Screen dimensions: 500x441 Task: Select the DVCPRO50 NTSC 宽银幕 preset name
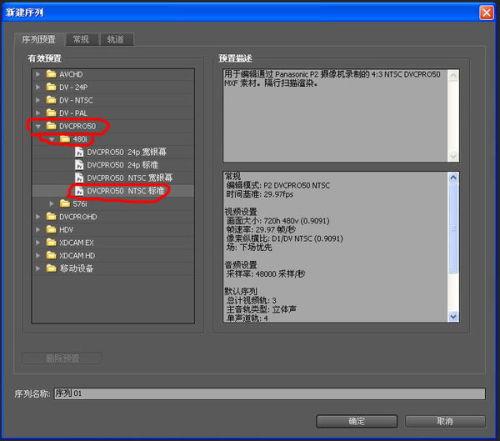pos(130,178)
